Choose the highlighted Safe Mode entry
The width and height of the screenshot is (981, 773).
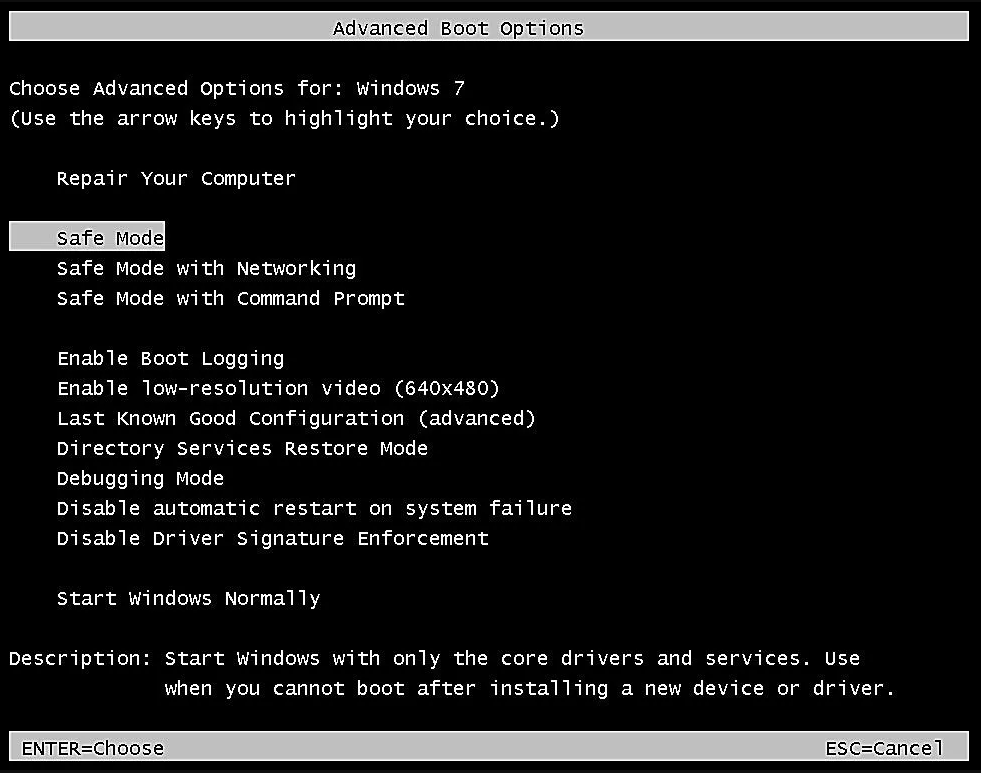pos(110,238)
